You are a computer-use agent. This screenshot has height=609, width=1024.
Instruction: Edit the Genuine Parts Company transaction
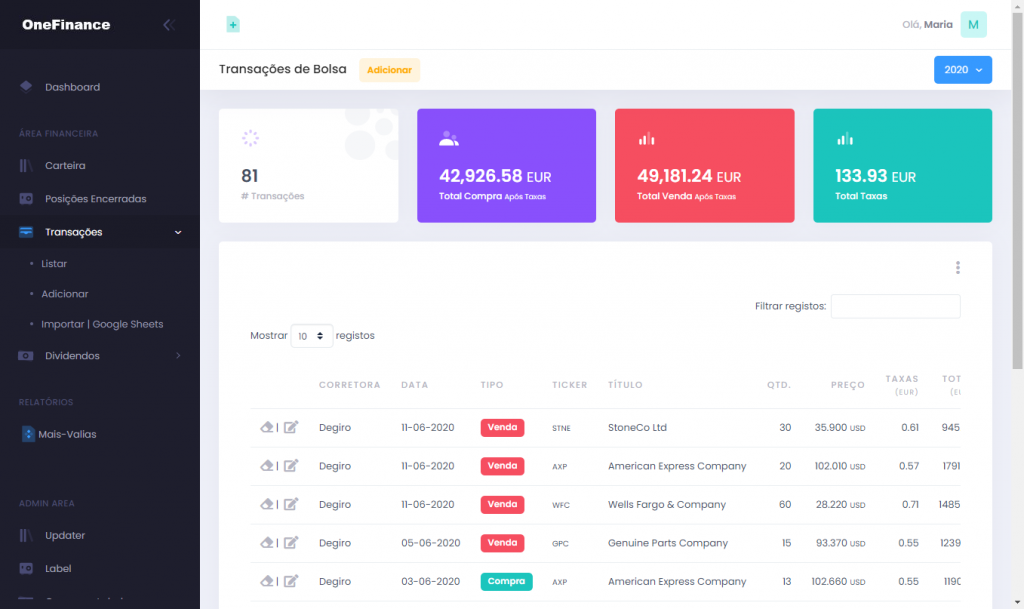[291, 543]
